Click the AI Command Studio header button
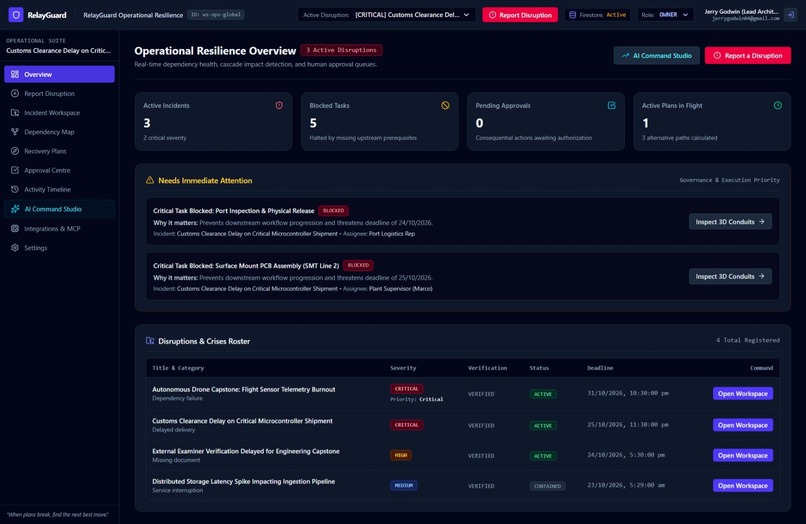This screenshot has height=524, width=806. pyautogui.click(x=656, y=56)
